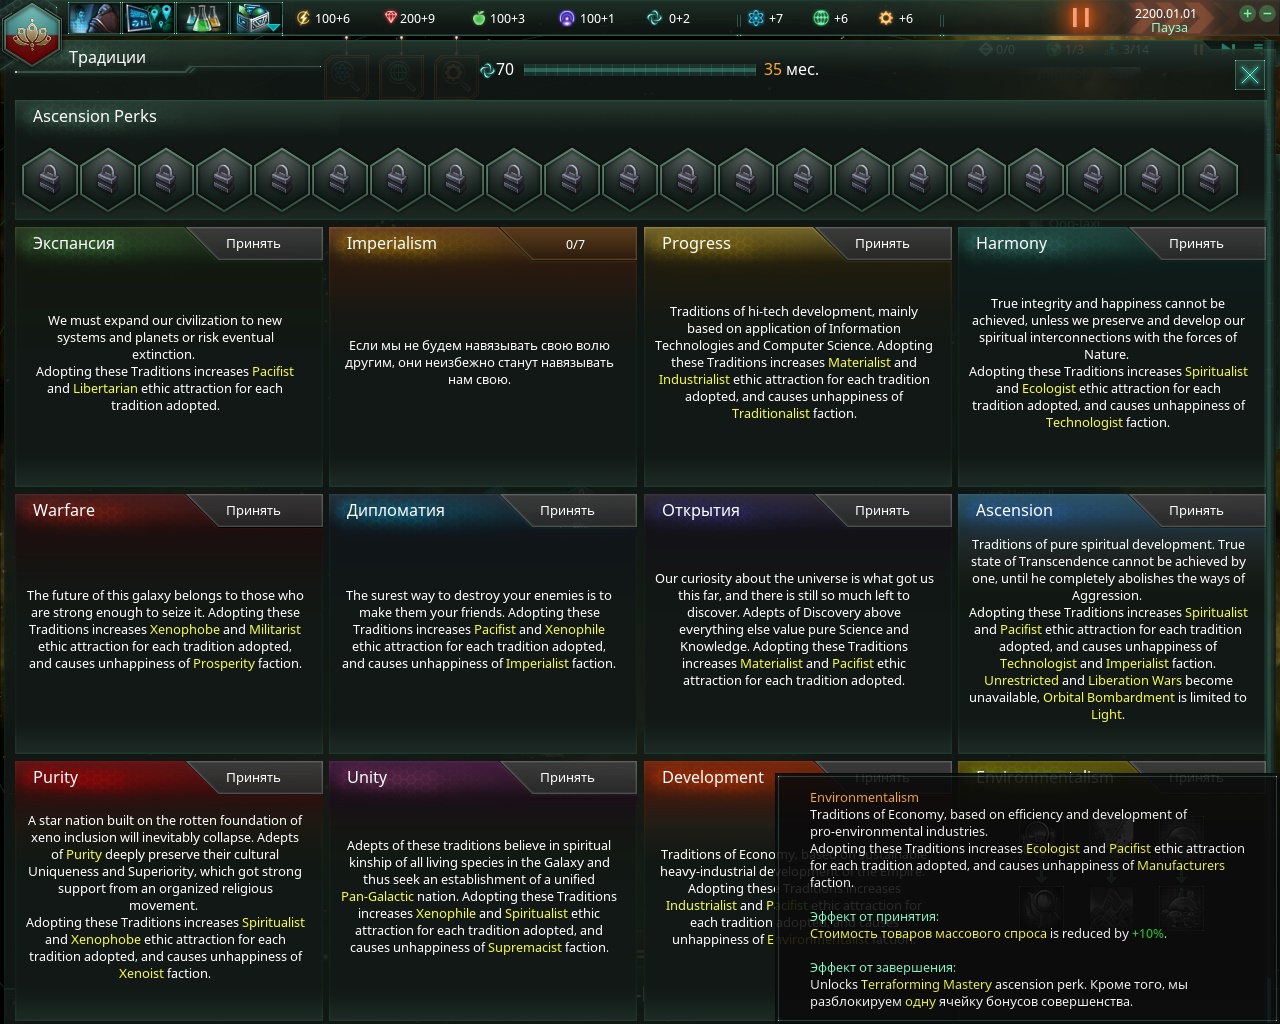Screen dimensions: 1280x1024
Task: Adopt the Unity tradition with Принять
Action: tap(567, 777)
